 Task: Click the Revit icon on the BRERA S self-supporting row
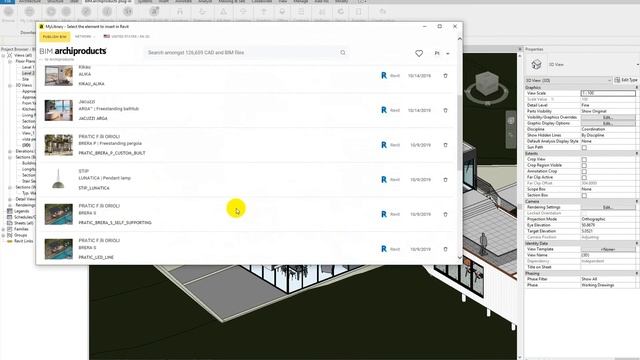coord(384,214)
